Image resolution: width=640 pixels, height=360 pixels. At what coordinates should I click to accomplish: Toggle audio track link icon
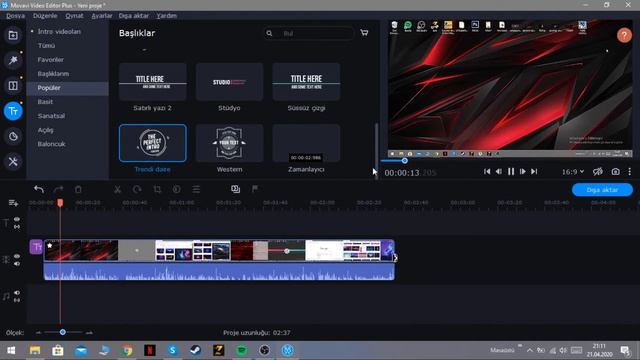tap(17, 300)
